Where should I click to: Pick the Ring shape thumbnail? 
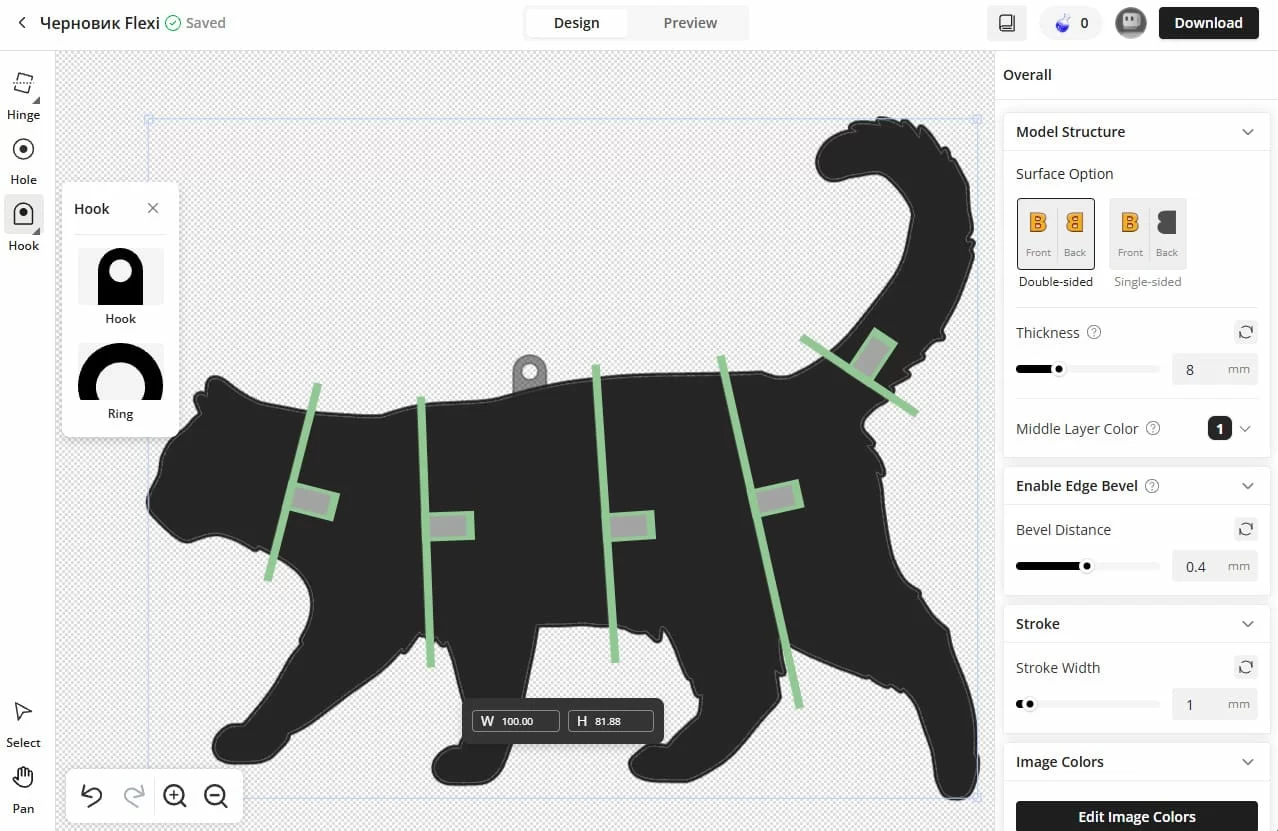click(120, 372)
